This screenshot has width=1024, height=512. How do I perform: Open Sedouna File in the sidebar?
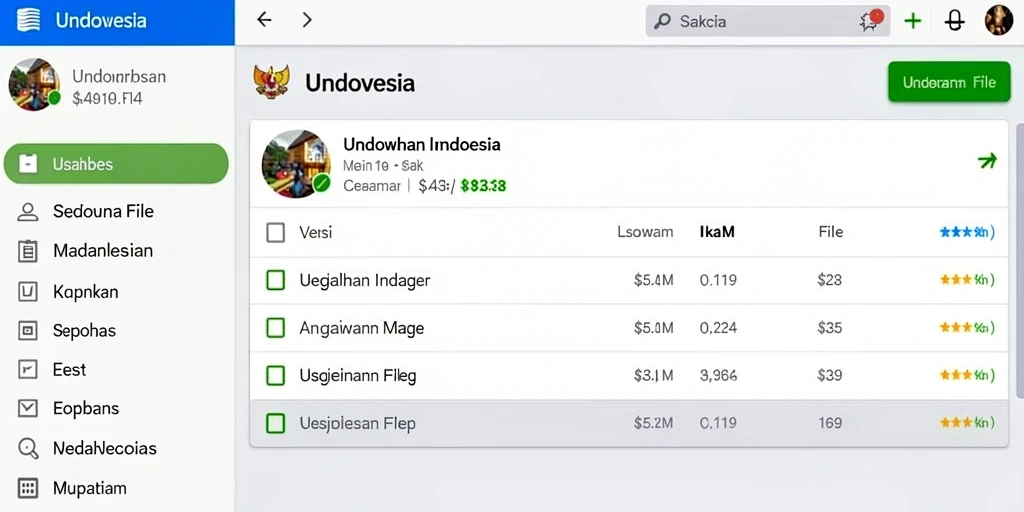[103, 212]
